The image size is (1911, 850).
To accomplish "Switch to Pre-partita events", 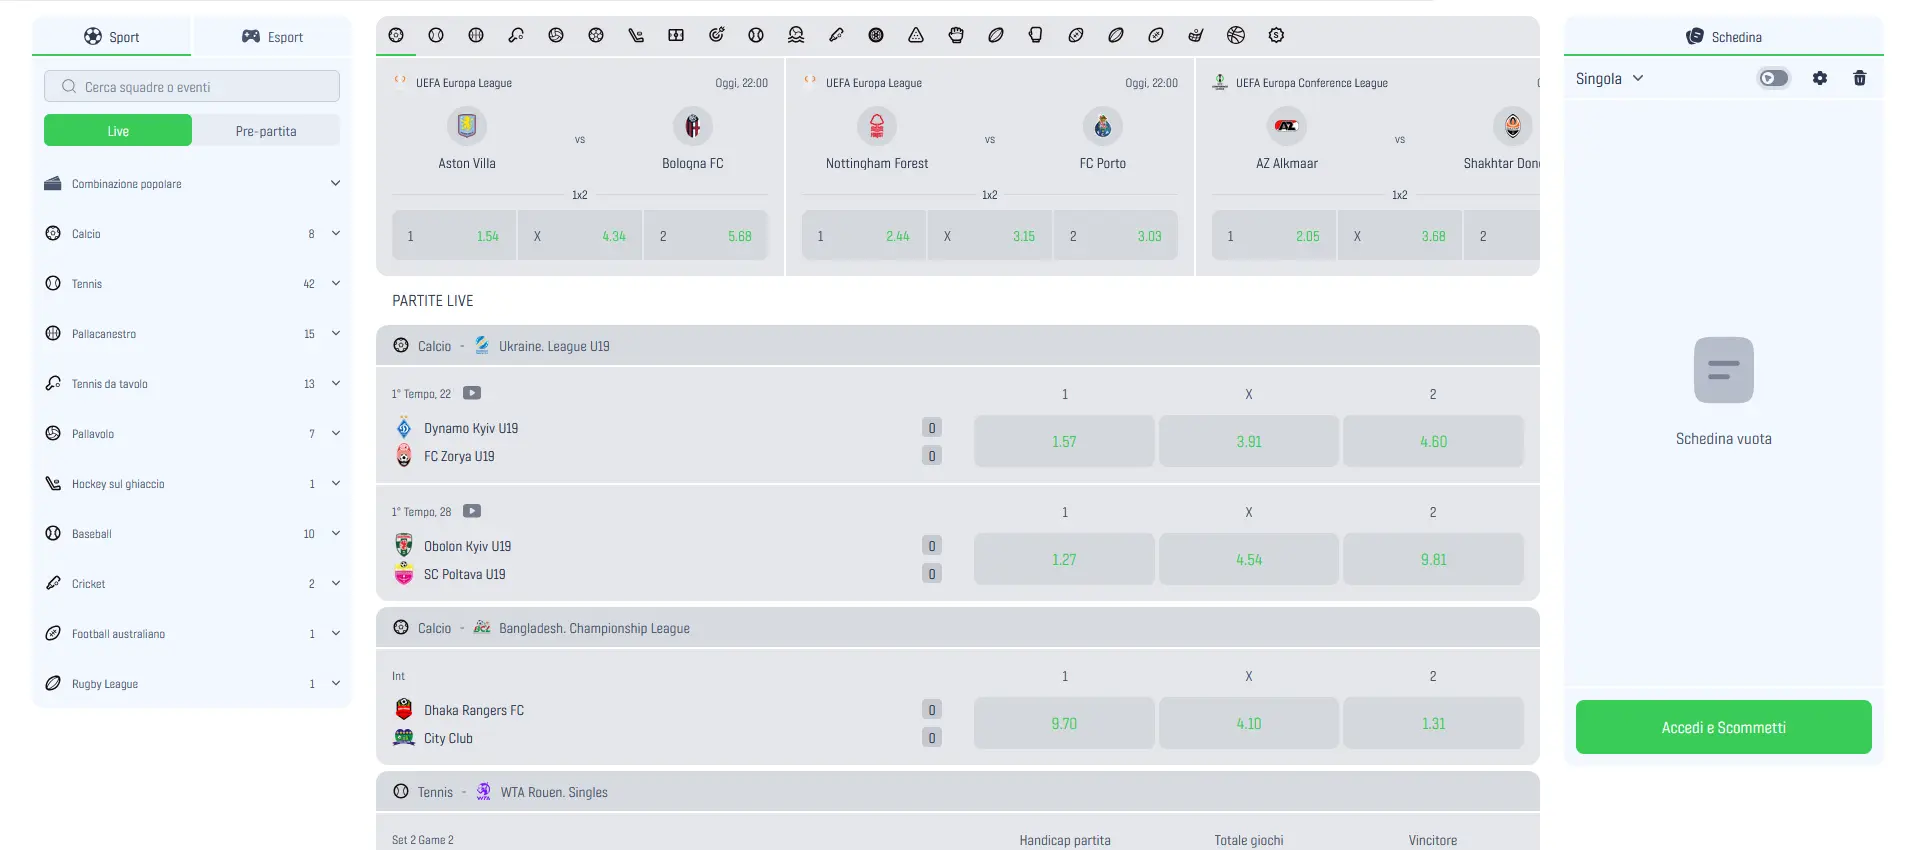I will click(266, 131).
